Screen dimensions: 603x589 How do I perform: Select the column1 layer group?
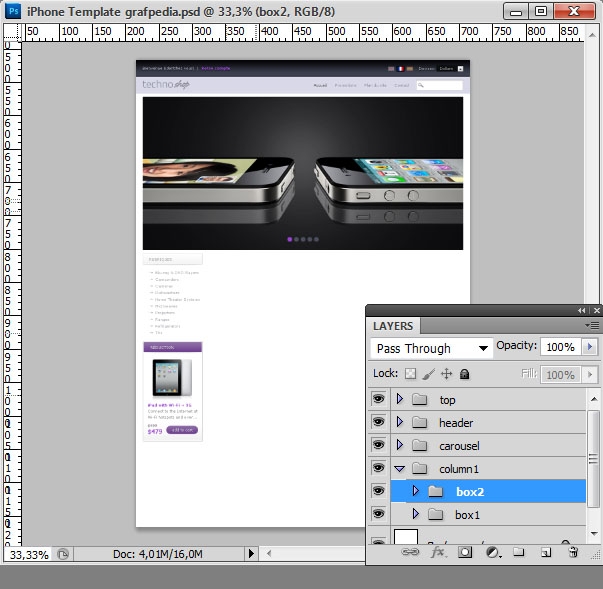click(488, 468)
